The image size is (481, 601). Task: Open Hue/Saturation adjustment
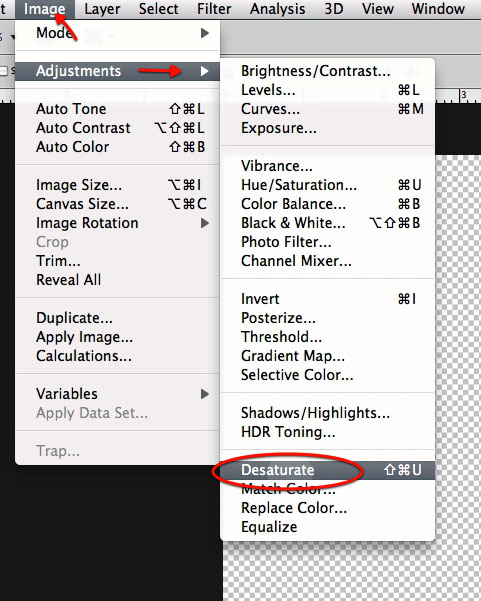tap(328, 185)
